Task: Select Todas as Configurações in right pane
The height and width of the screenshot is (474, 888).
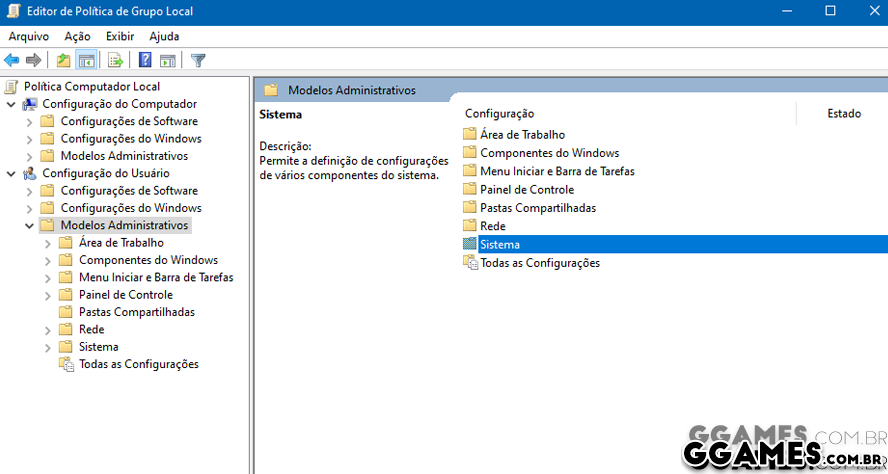Action: coord(539,263)
